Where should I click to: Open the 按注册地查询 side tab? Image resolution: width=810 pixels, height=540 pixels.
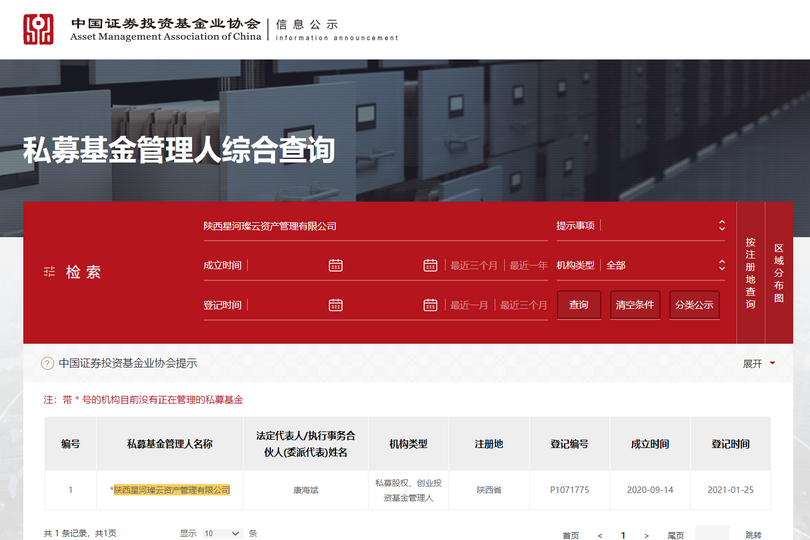pos(750,273)
